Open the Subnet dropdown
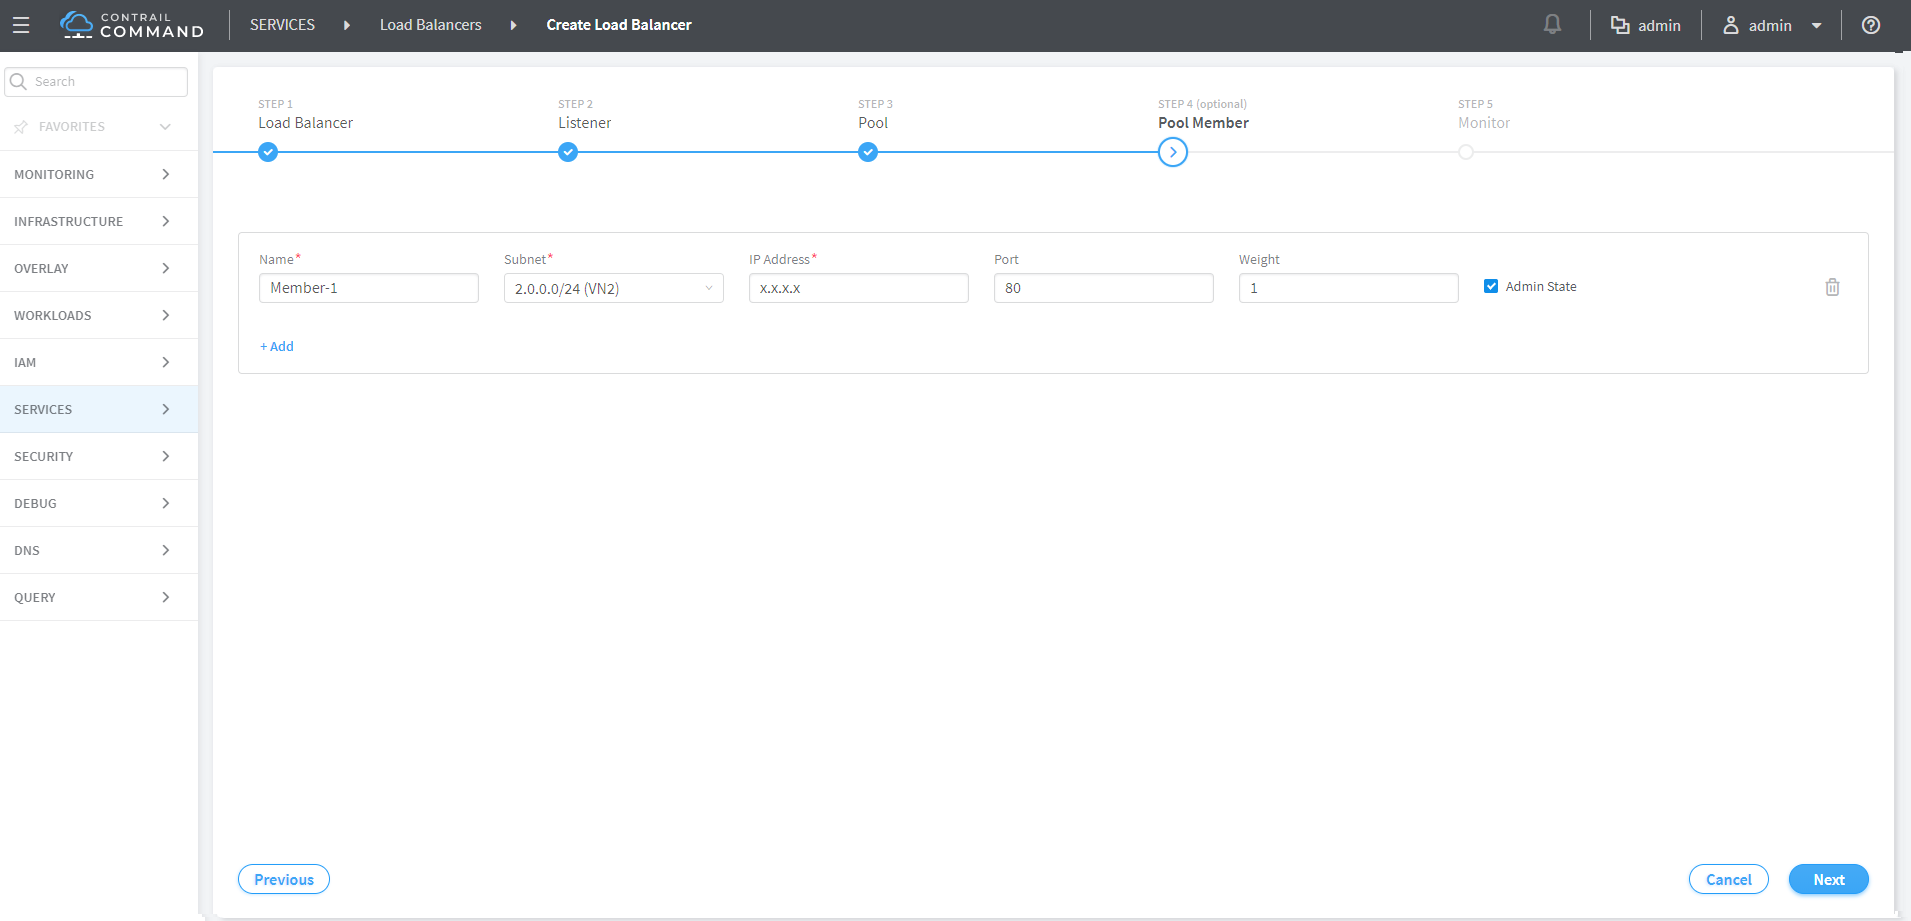 click(613, 289)
